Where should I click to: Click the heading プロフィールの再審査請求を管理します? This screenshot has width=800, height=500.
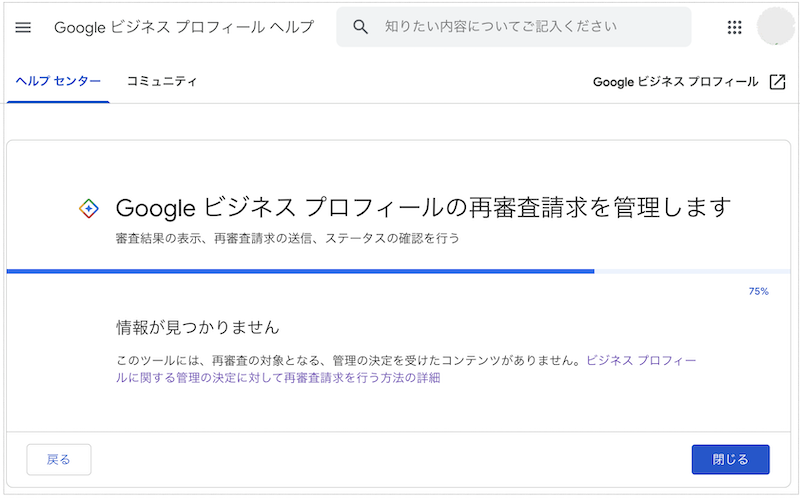click(x=518, y=208)
